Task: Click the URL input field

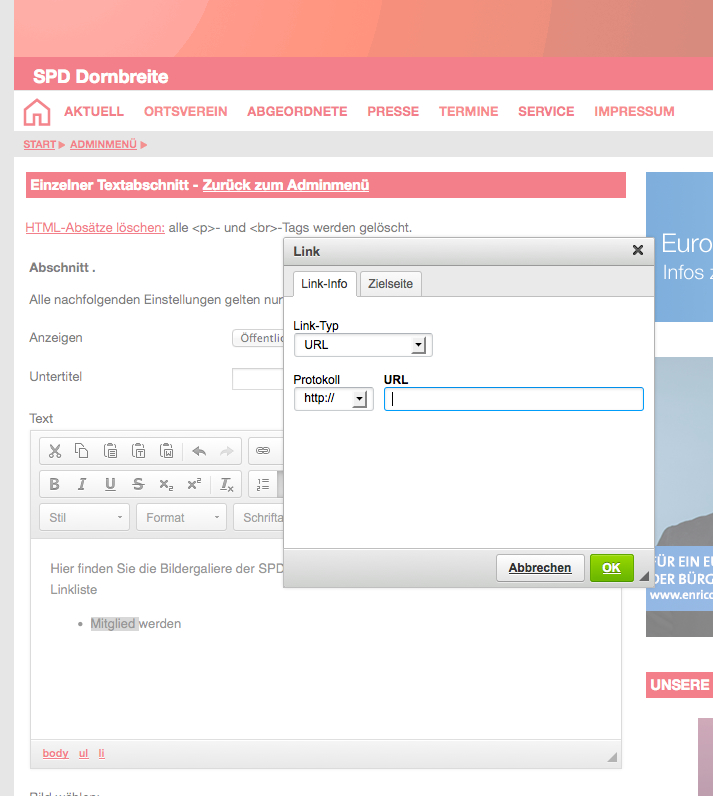Action: [513, 399]
